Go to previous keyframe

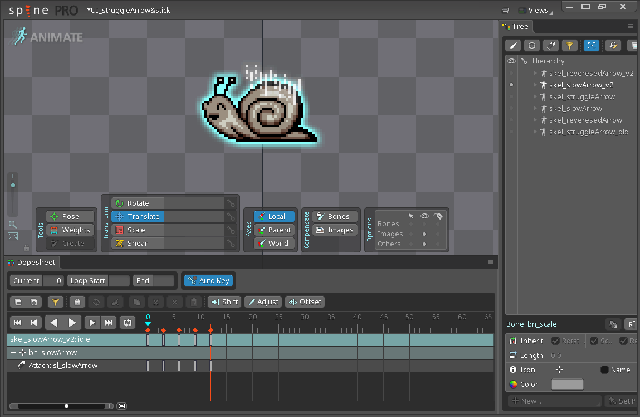point(34,323)
